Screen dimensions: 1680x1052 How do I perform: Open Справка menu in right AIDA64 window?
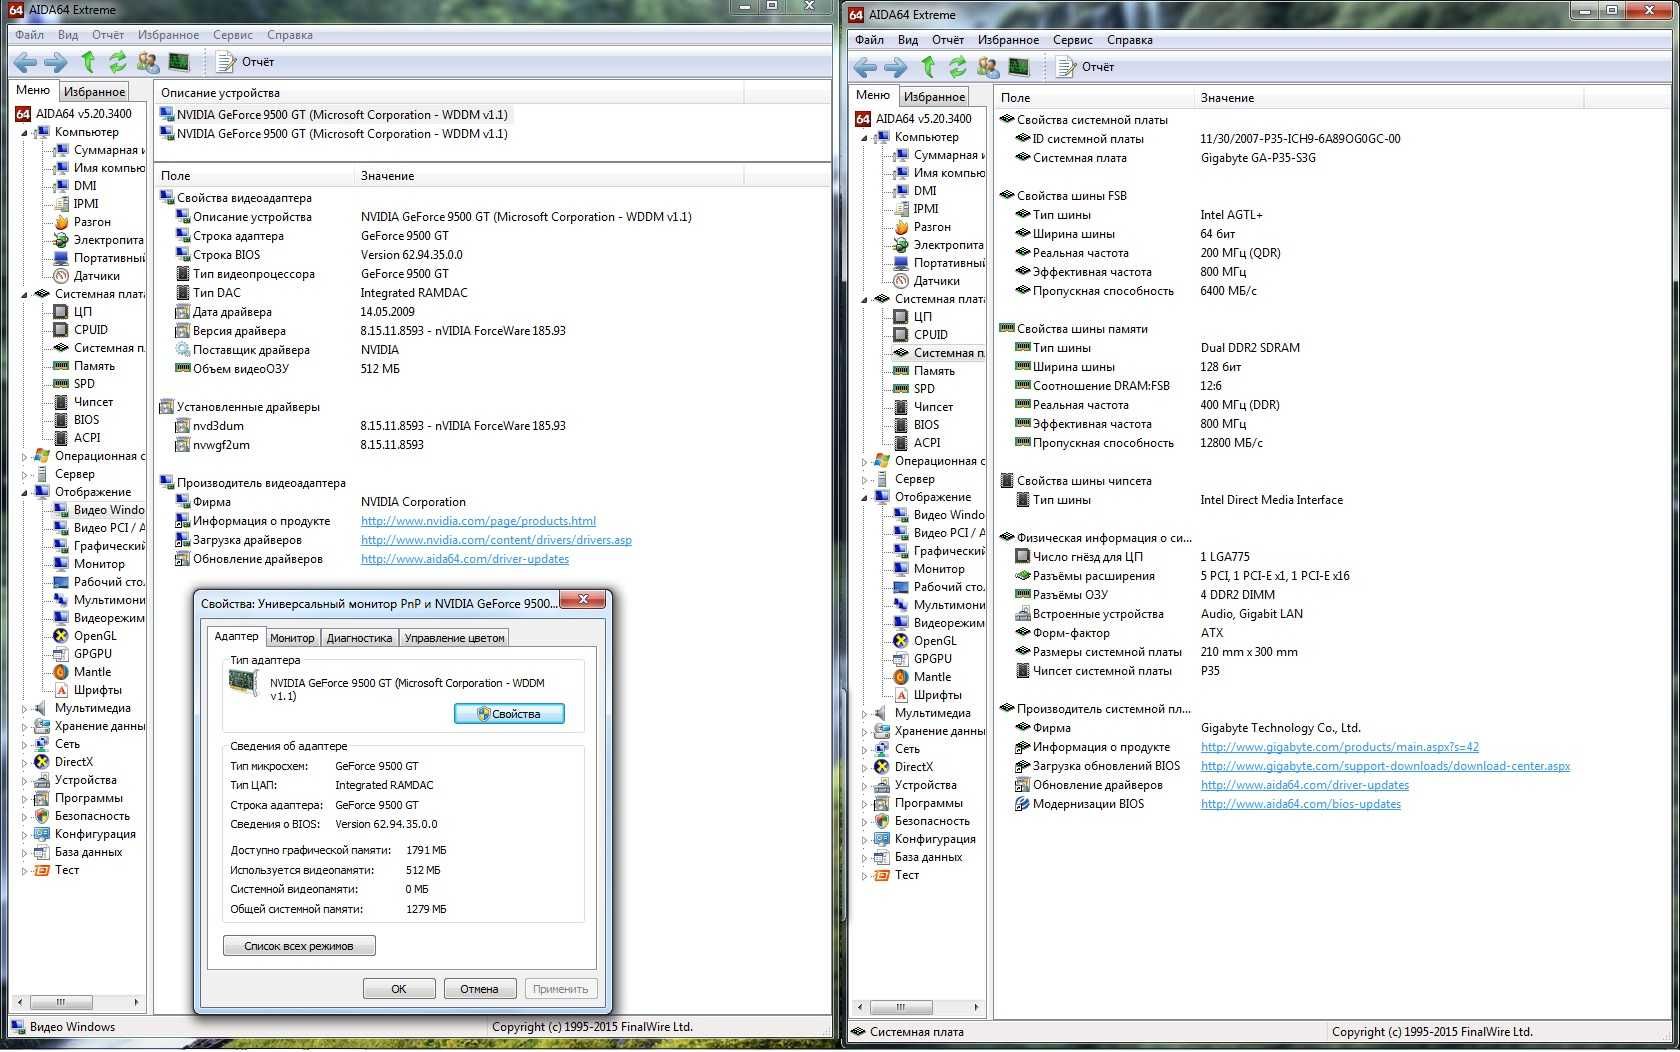point(1129,40)
